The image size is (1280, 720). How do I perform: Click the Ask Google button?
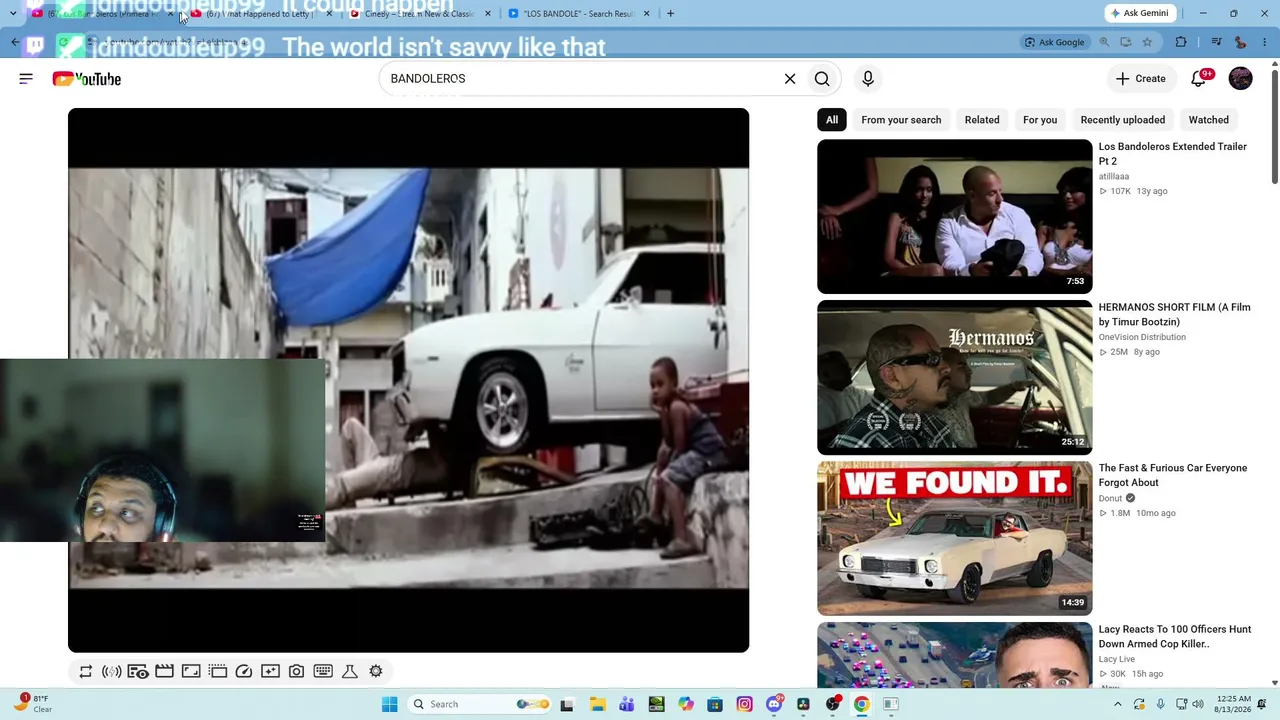[x=1055, y=42]
